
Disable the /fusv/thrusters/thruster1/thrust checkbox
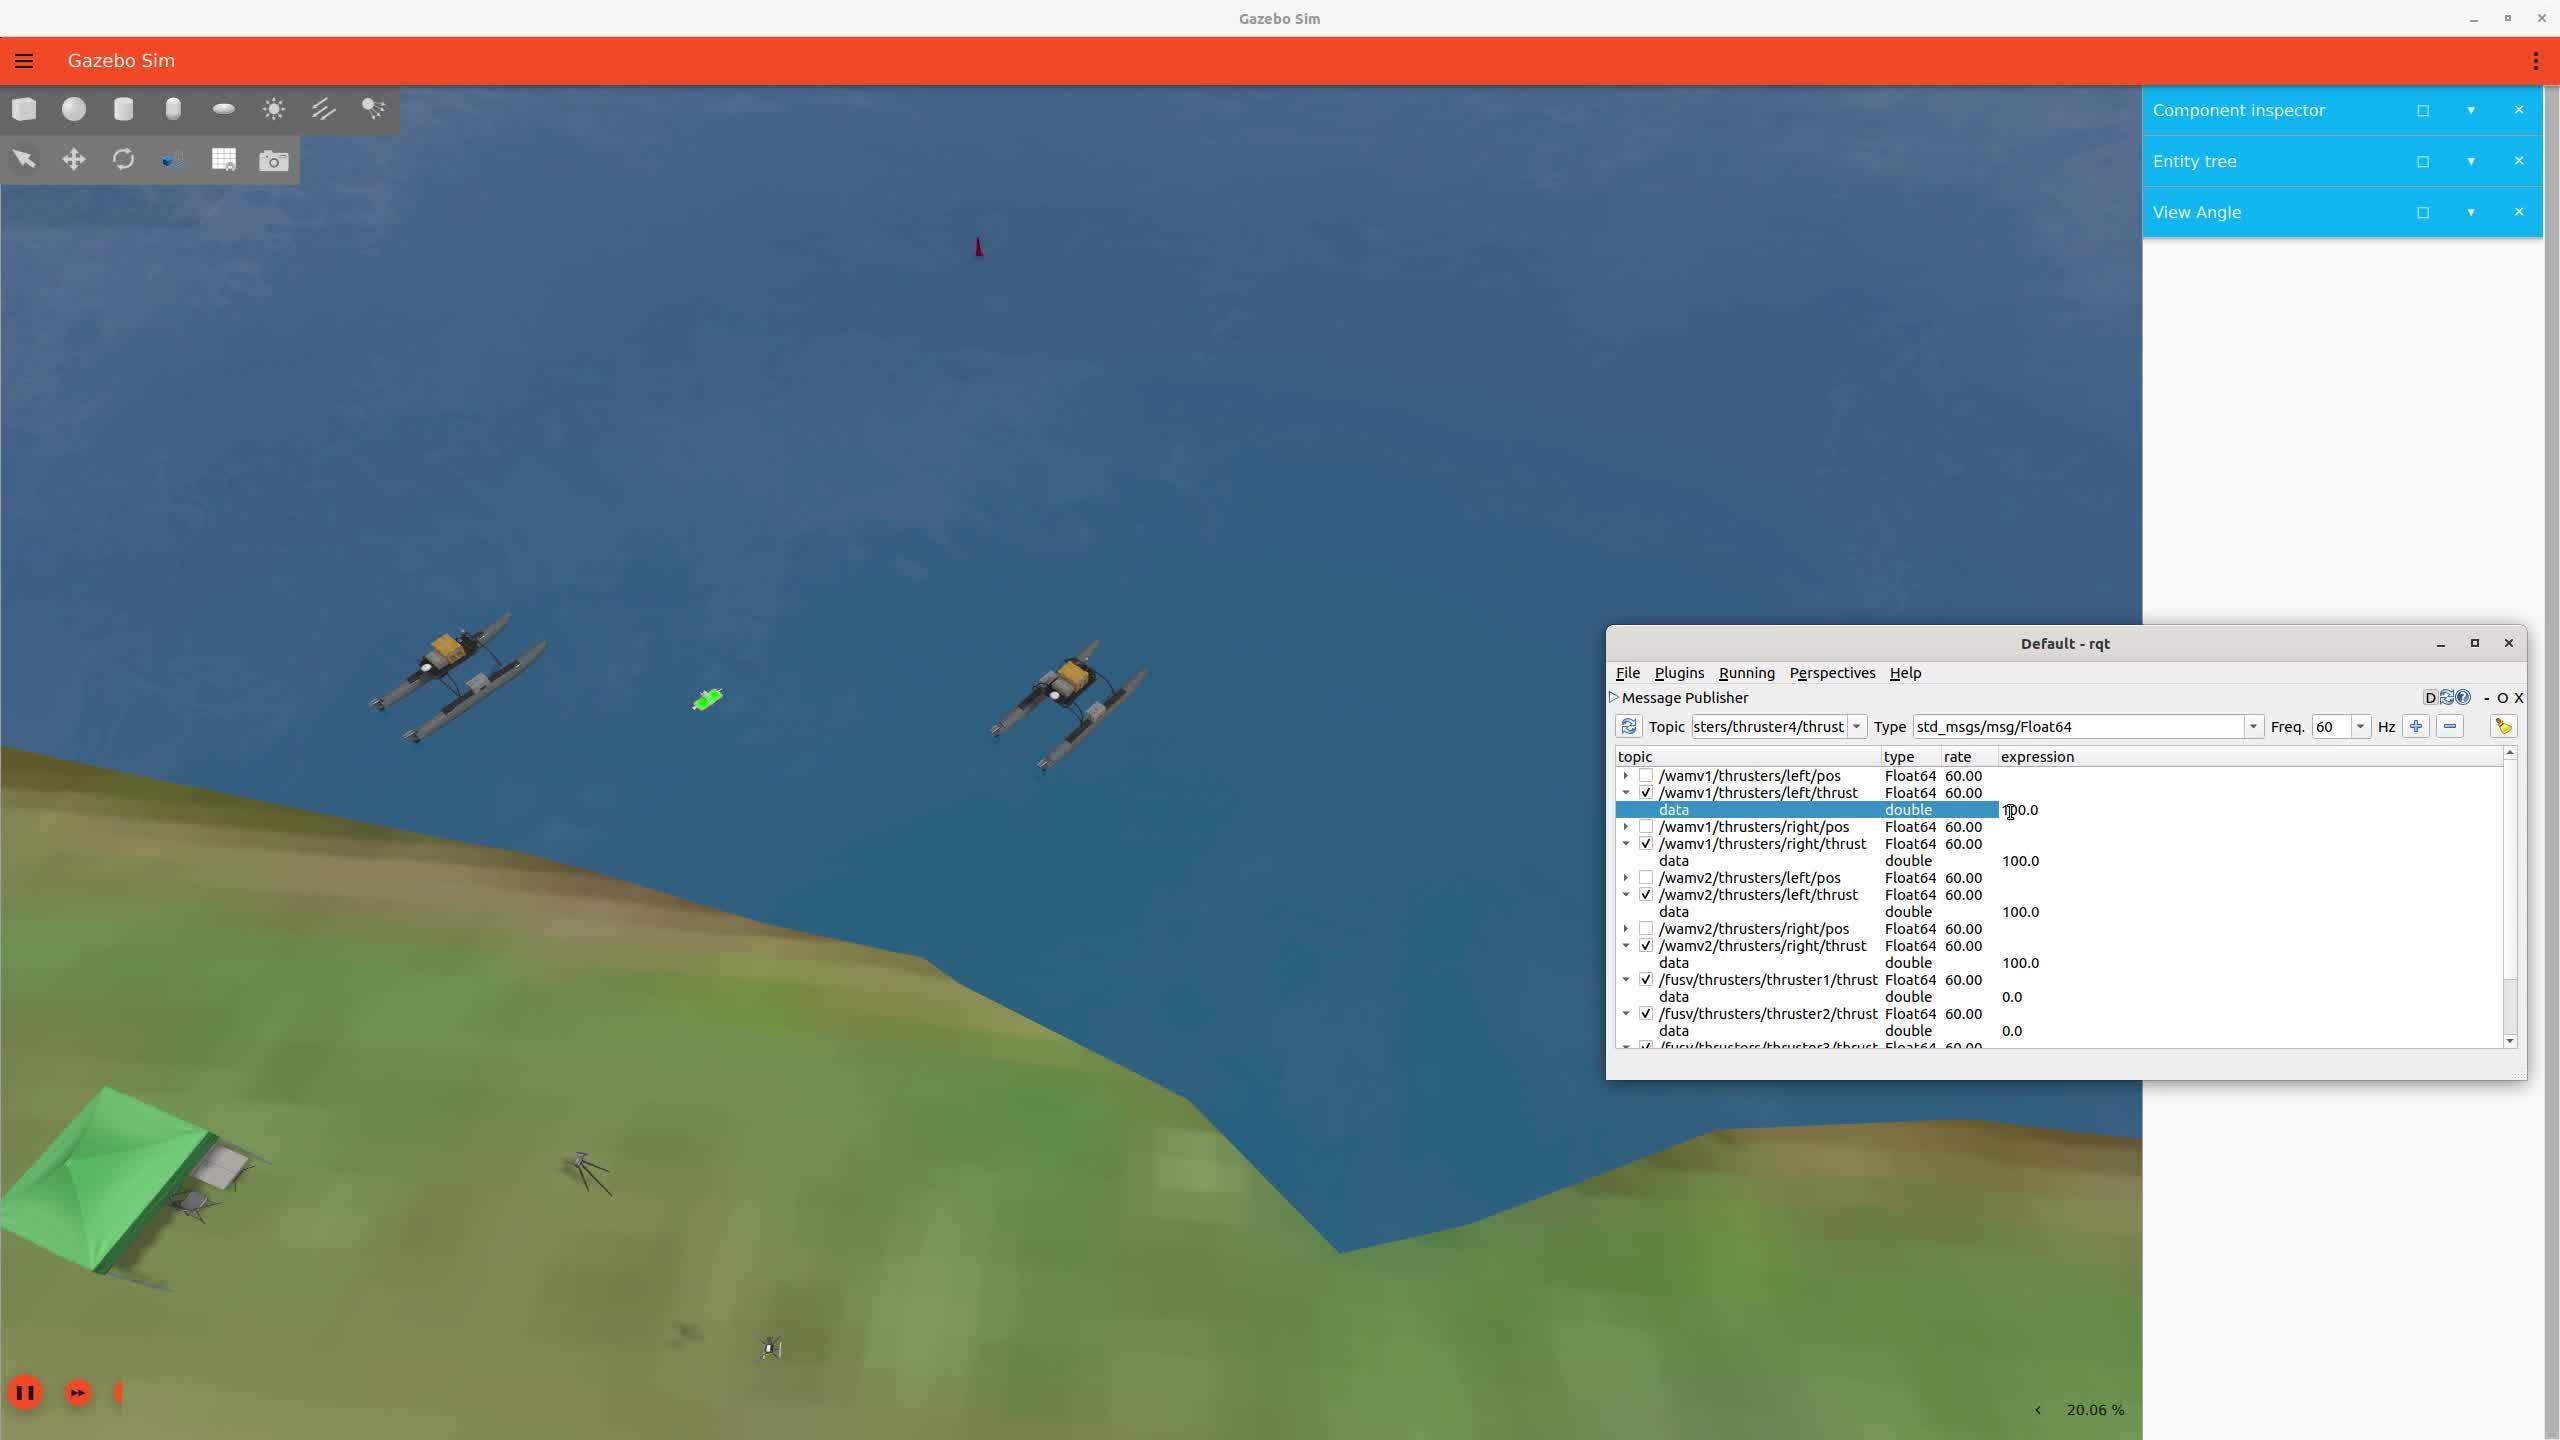click(x=1646, y=980)
